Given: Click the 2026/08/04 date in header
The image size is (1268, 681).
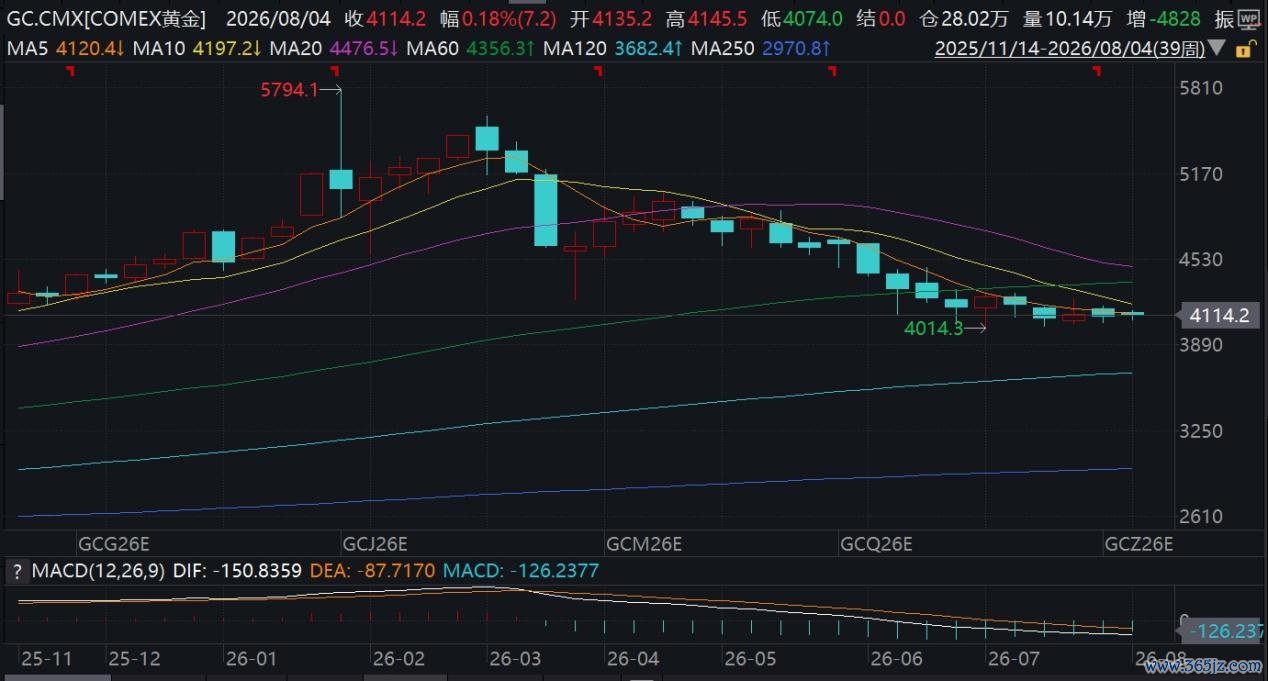Looking at the screenshot, I should pos(278,19).
